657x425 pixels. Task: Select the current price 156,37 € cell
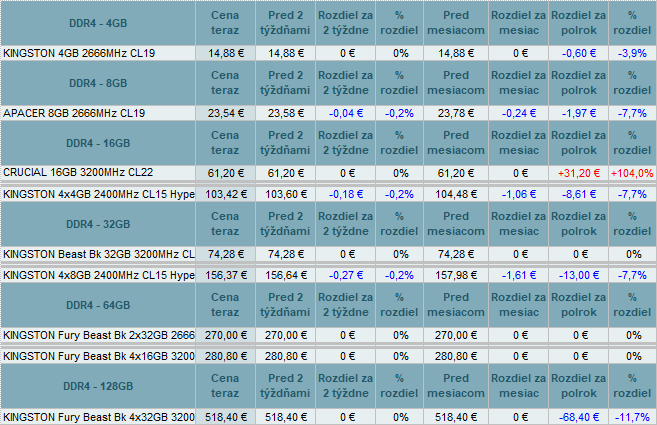tap(225, 275)
